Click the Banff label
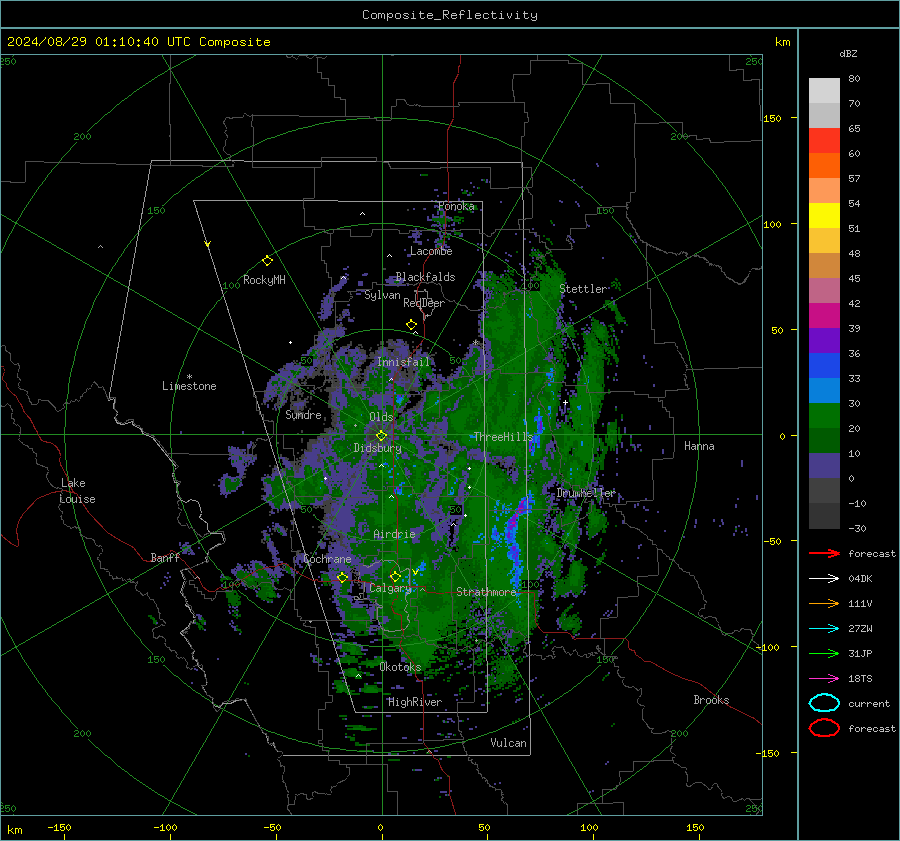 pyautogui.click(x=165, y=558)
